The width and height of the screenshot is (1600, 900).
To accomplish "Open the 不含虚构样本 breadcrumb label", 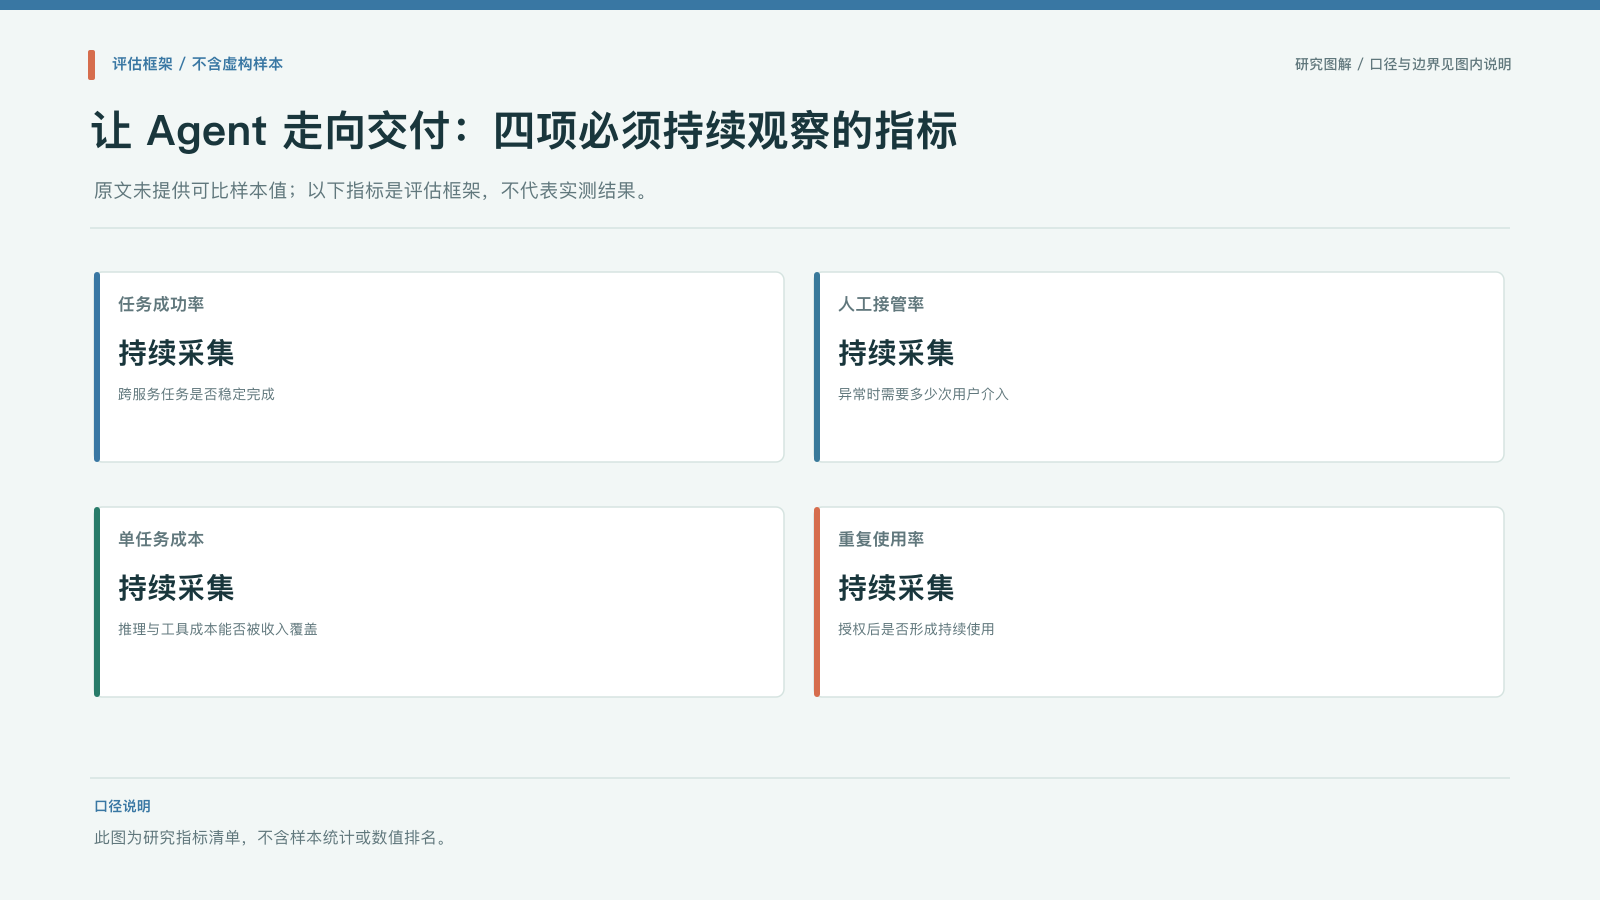I will pyautogui.click(x=237, y=64).
